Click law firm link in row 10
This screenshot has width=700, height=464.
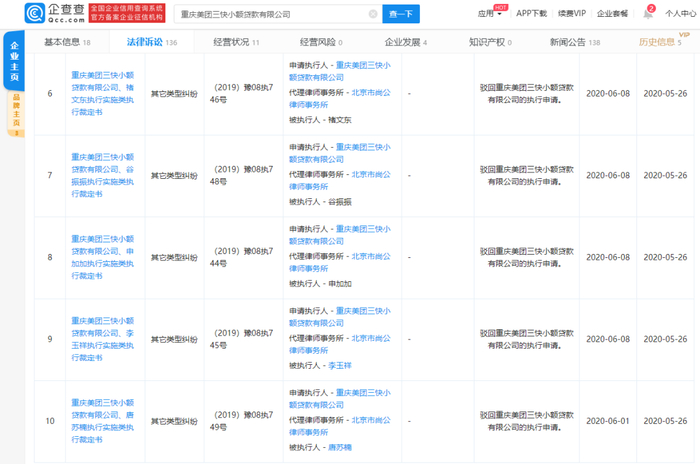click(340, 426)
